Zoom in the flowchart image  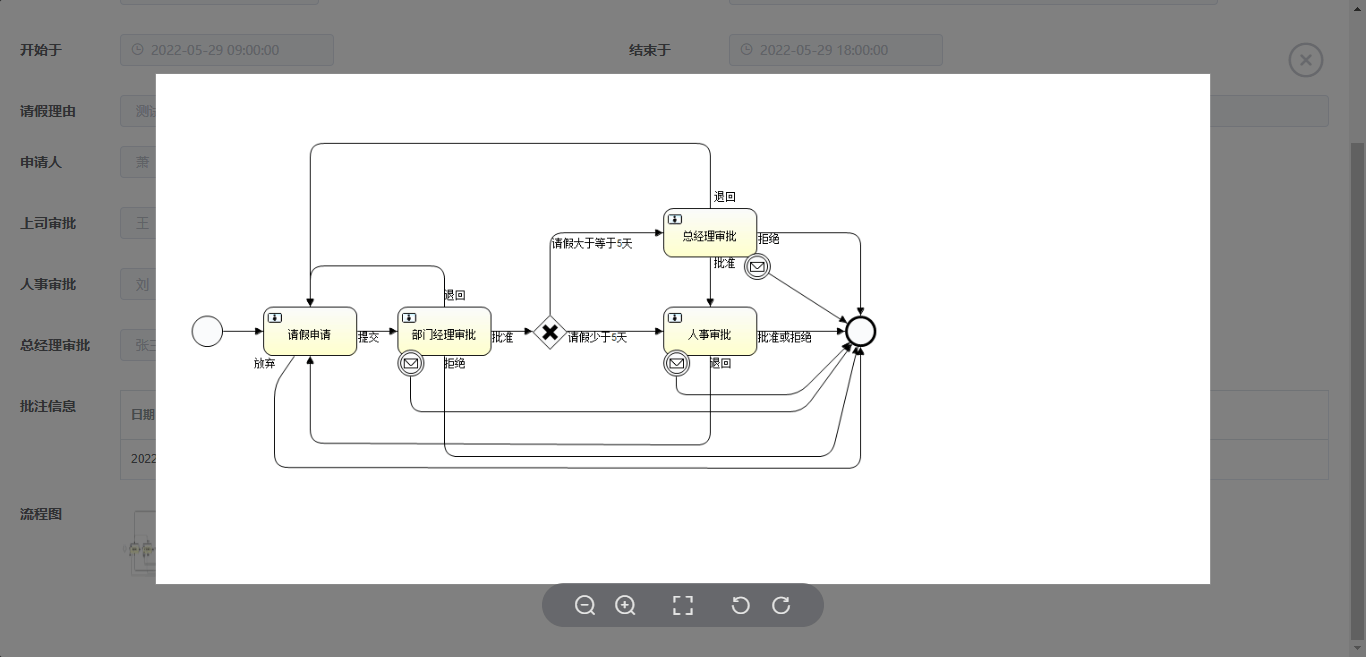pos(625,605)
